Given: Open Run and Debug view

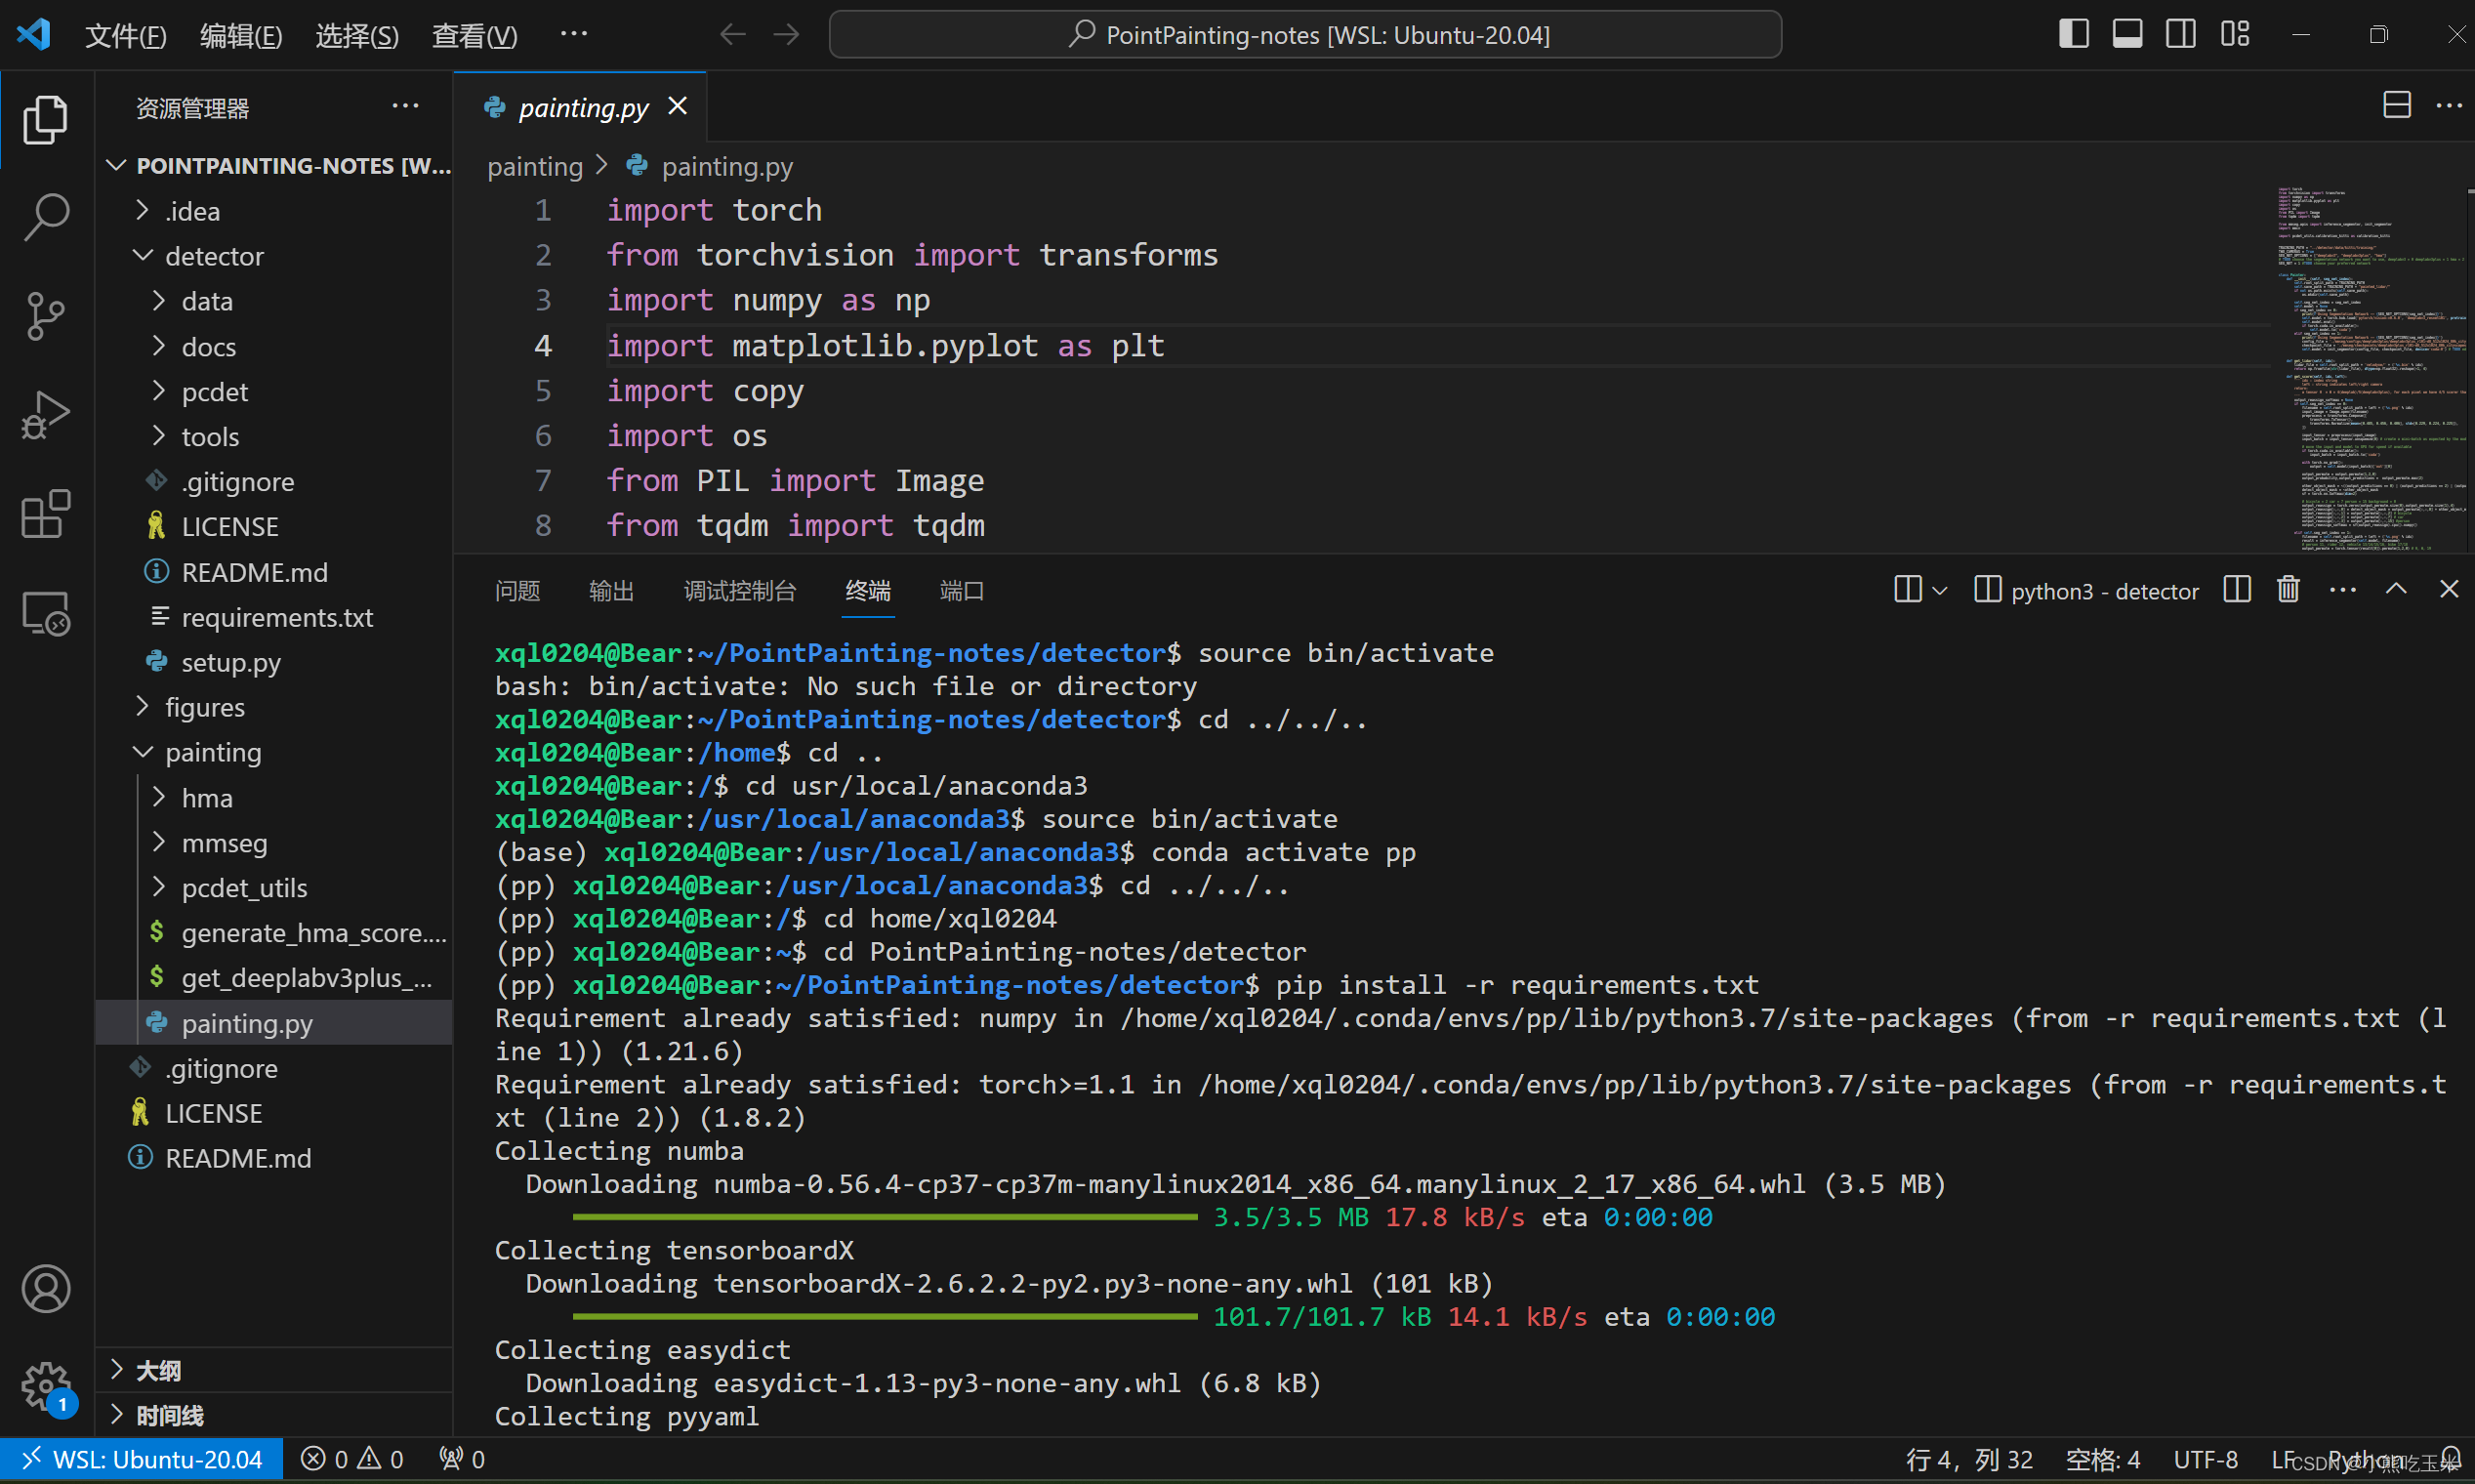Looking at the screenshot, I should 46,415.
